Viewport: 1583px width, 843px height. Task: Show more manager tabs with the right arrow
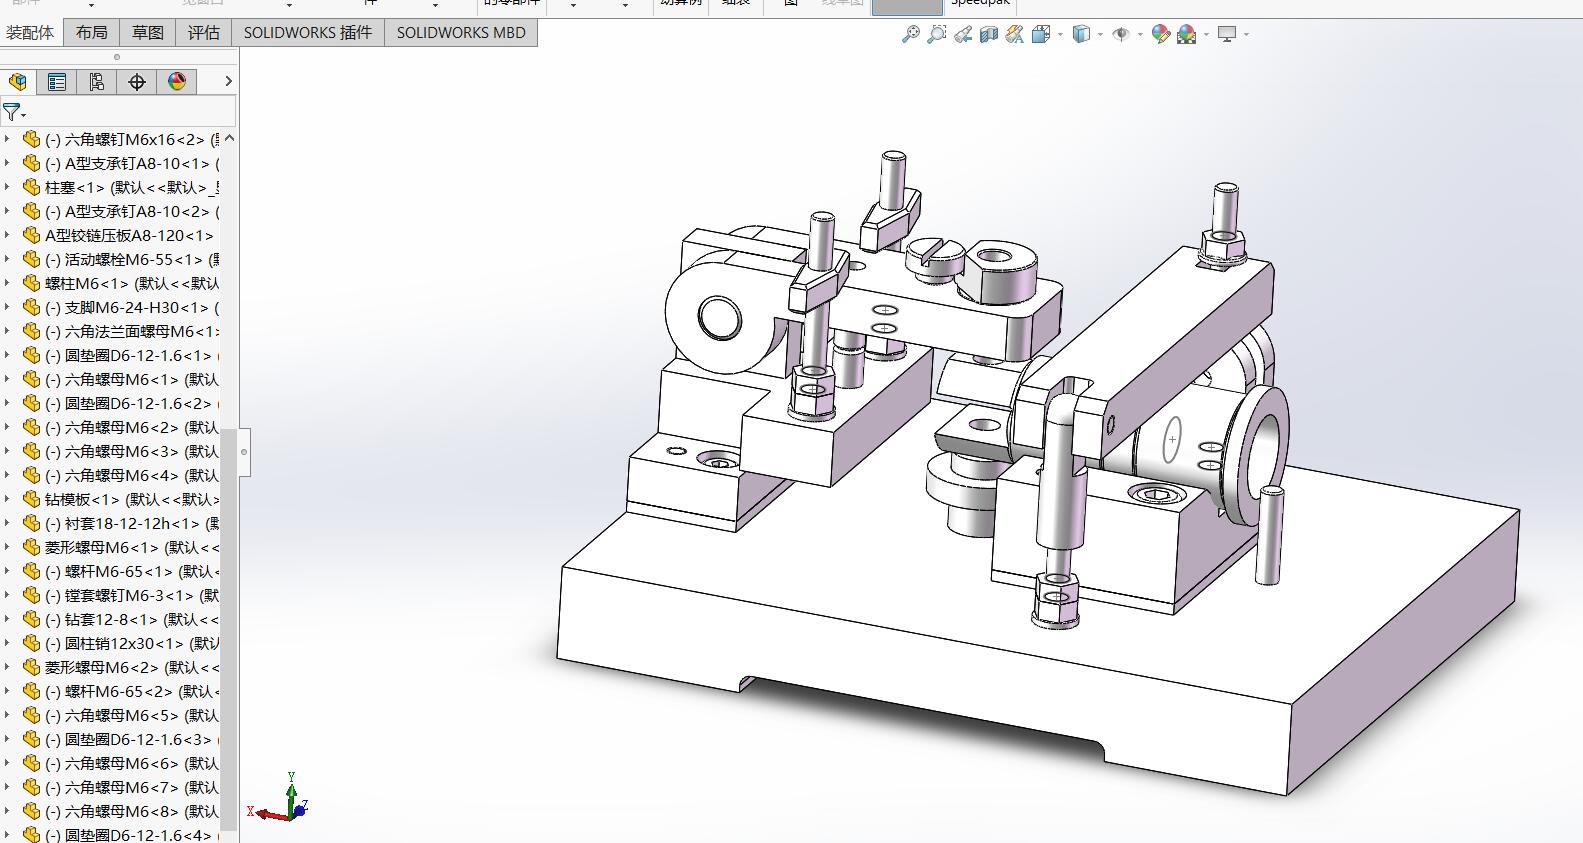228,82
